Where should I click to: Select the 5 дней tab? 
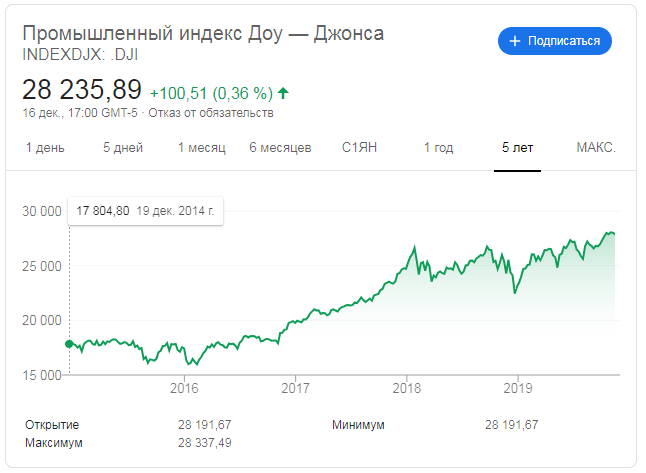123,148
